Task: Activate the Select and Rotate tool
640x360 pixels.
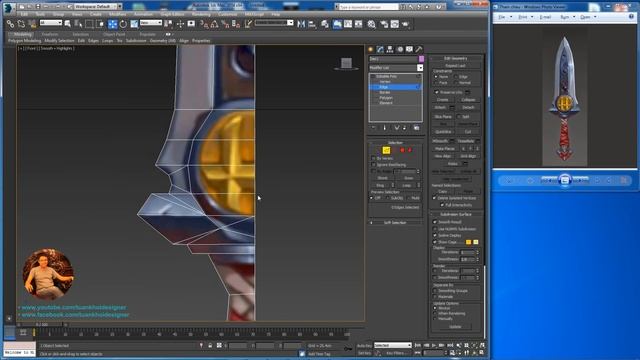Action: point(123,24)
